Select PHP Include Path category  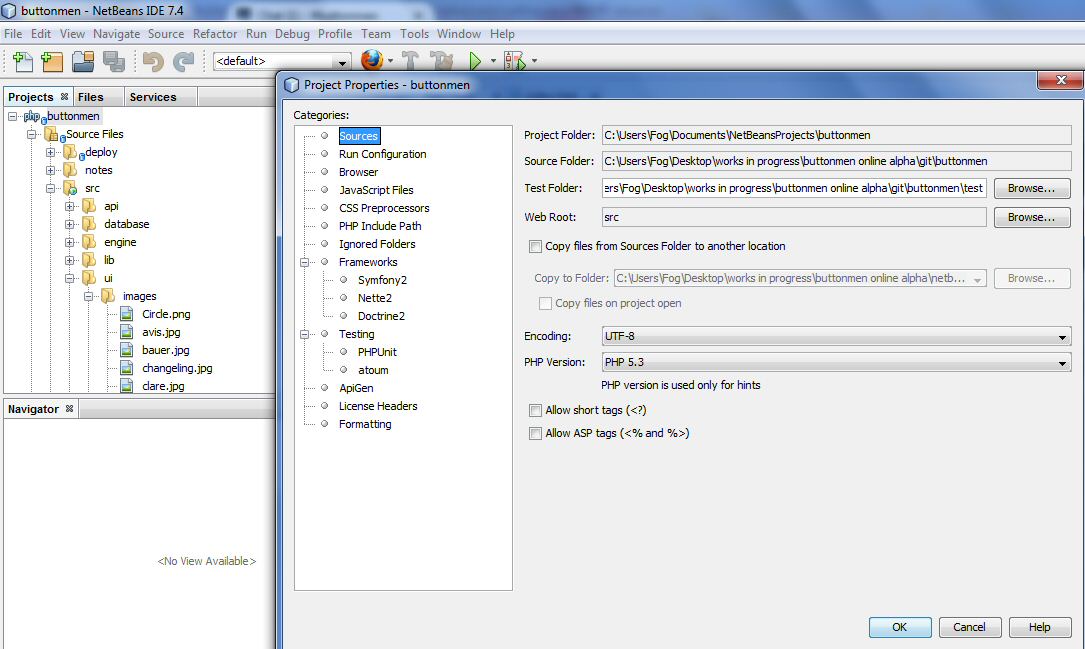pyautogui.click(x=380, y=226)
